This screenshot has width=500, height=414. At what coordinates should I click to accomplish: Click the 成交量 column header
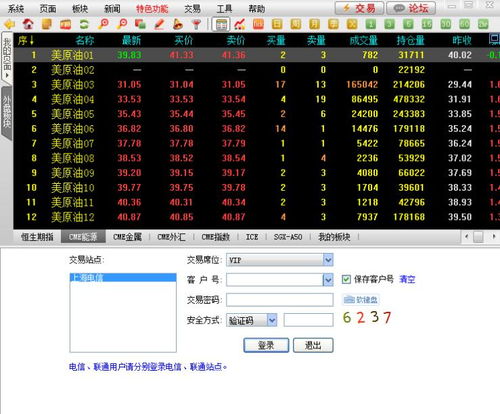(363, 41)
